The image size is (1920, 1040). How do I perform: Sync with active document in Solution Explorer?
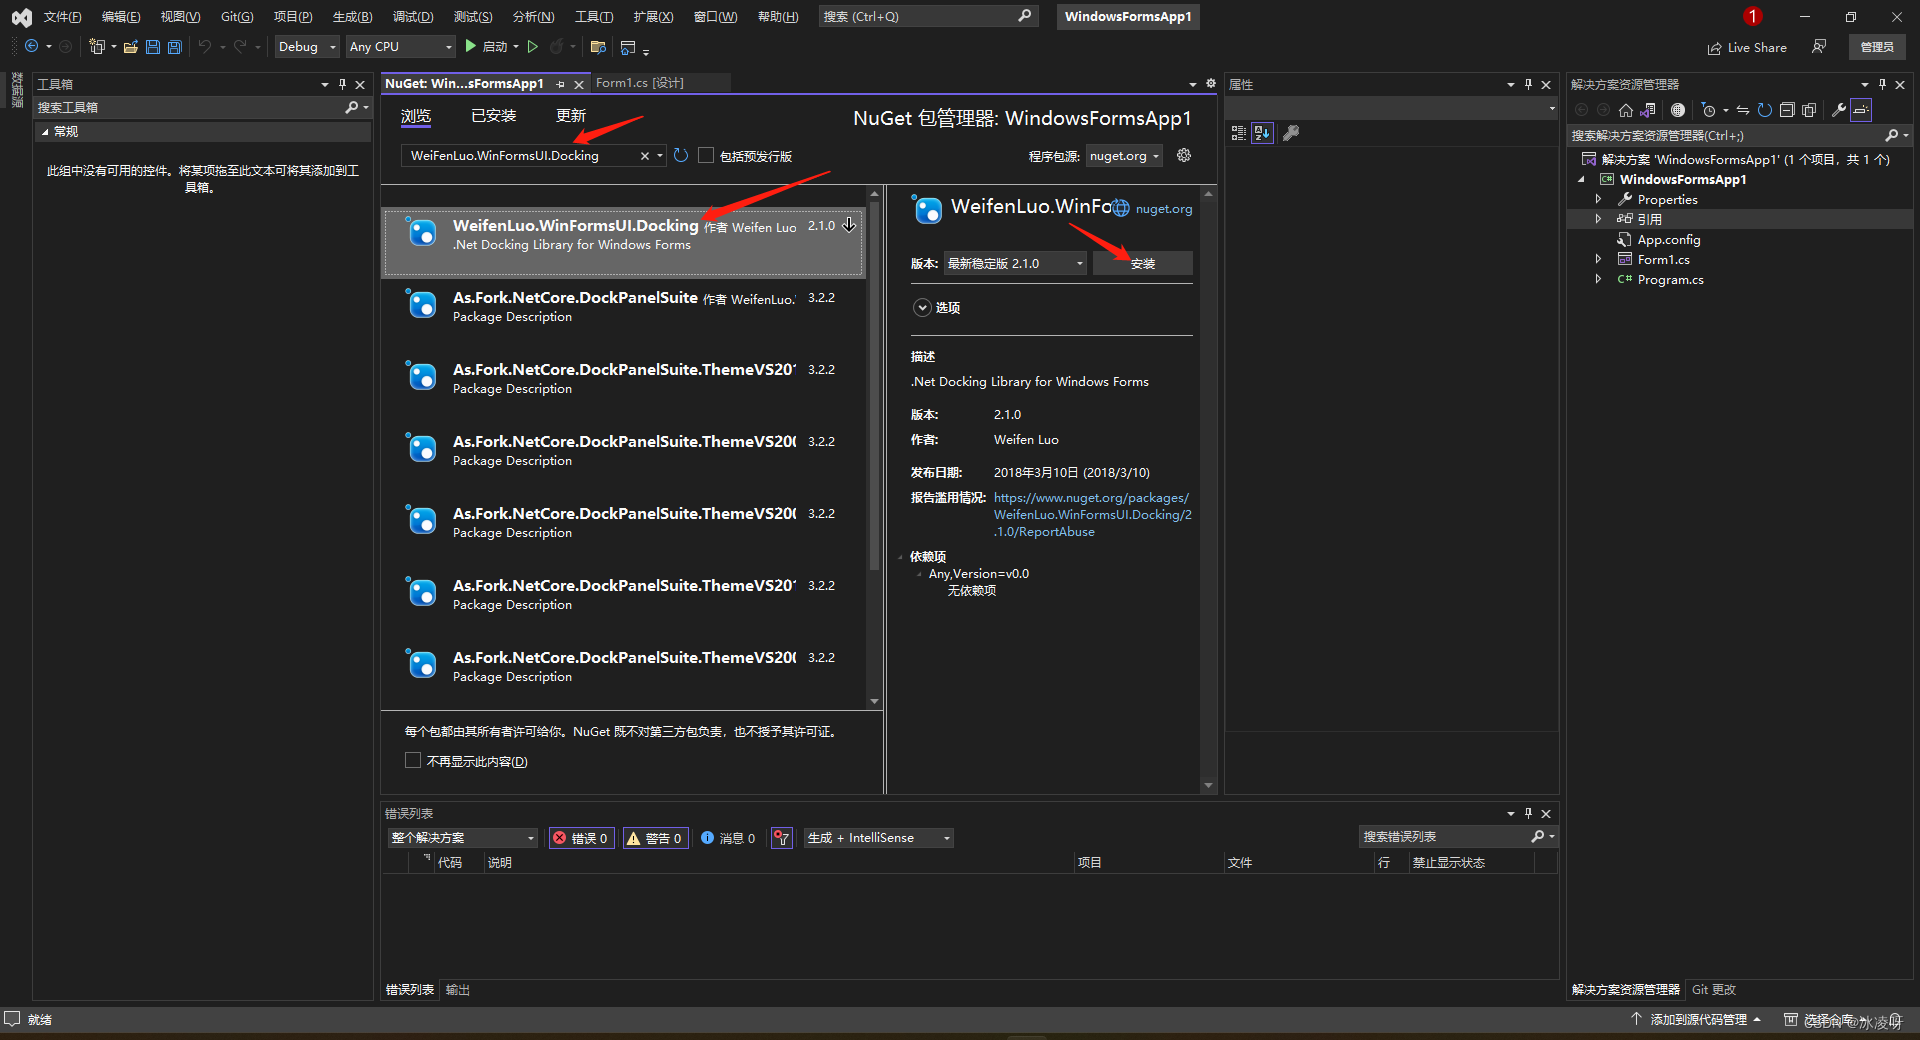click(x=1743, y=110)
